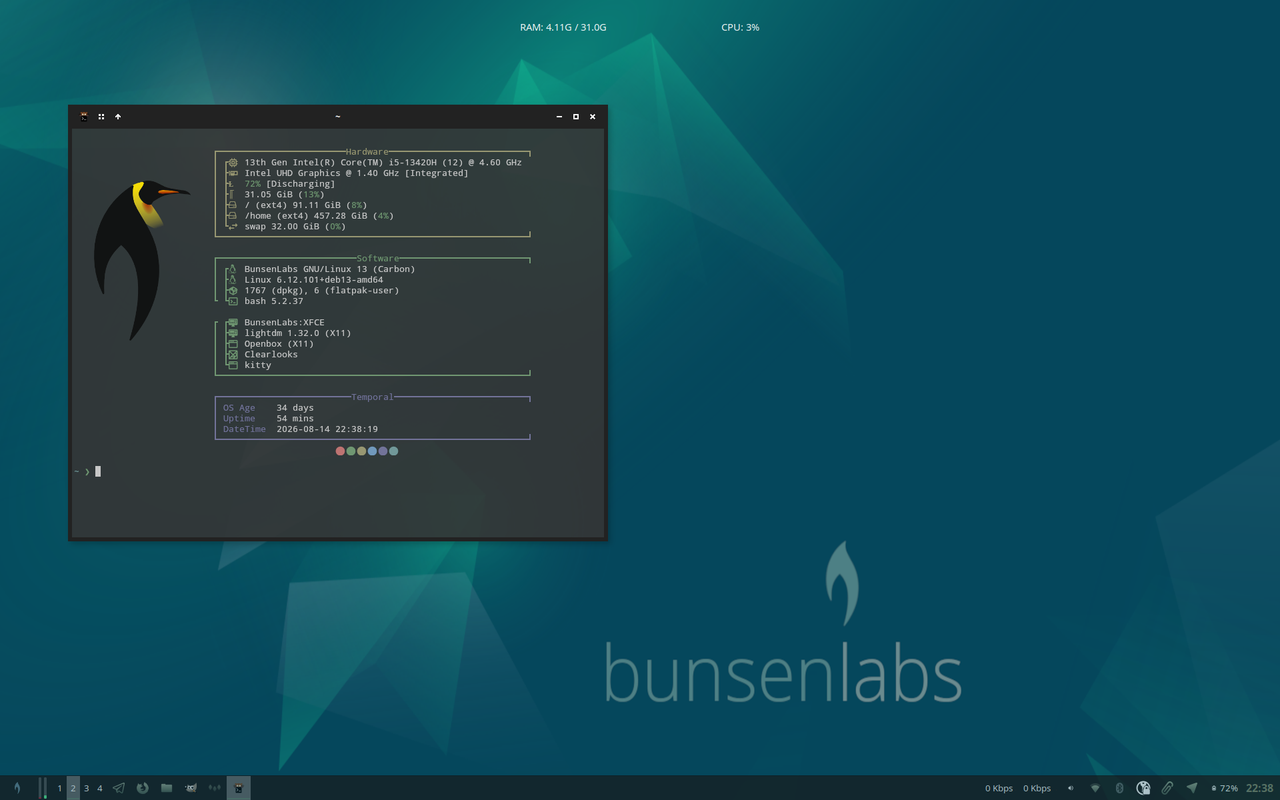This screenshot has width=1280, height=800.
Task: Click the DateTime "2026-08-14 22:38:19" value
Action: coord(327,429)
